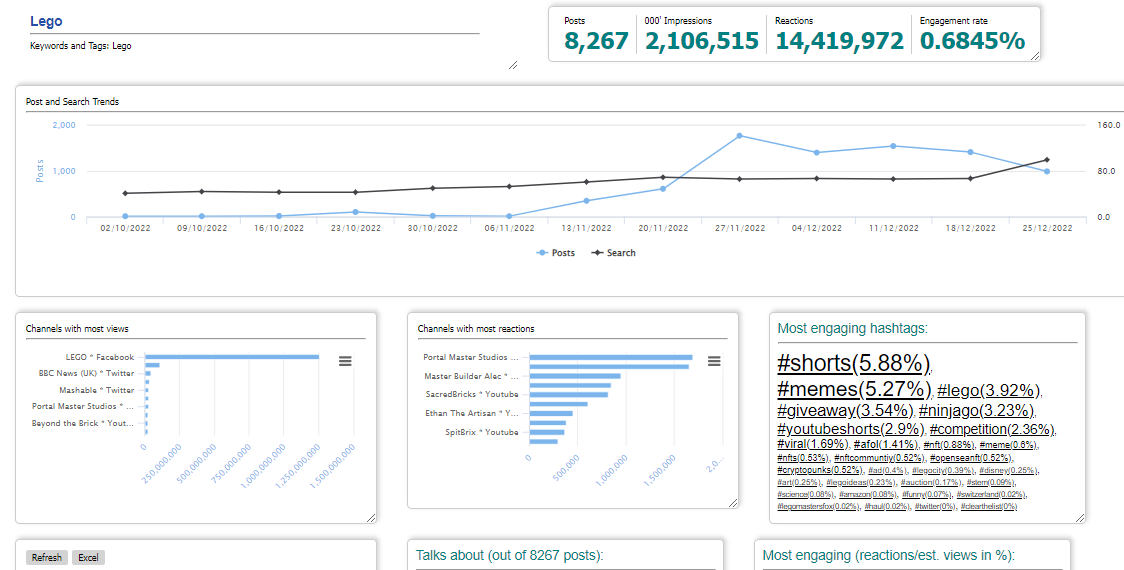1124x570 pixels.
Task: Select the Search data point for 02/10/2022
Action: (125, 194)
